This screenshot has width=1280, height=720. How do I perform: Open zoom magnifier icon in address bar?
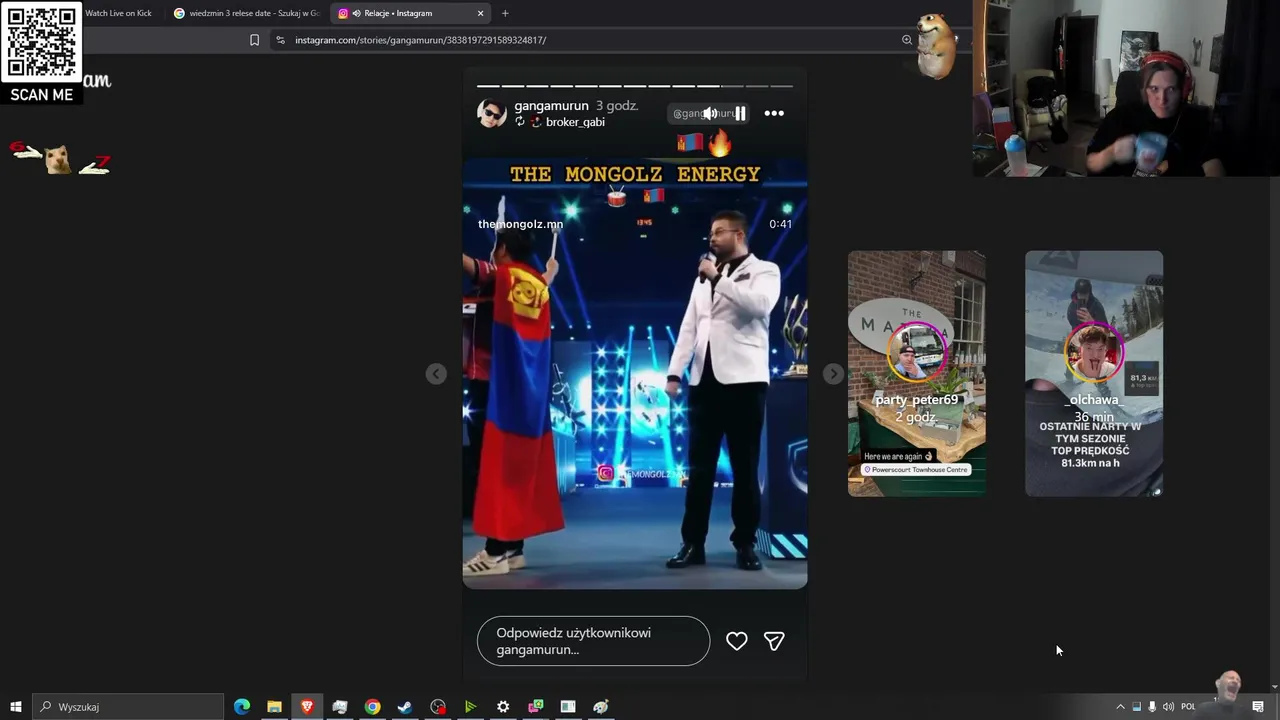point(907,40)
